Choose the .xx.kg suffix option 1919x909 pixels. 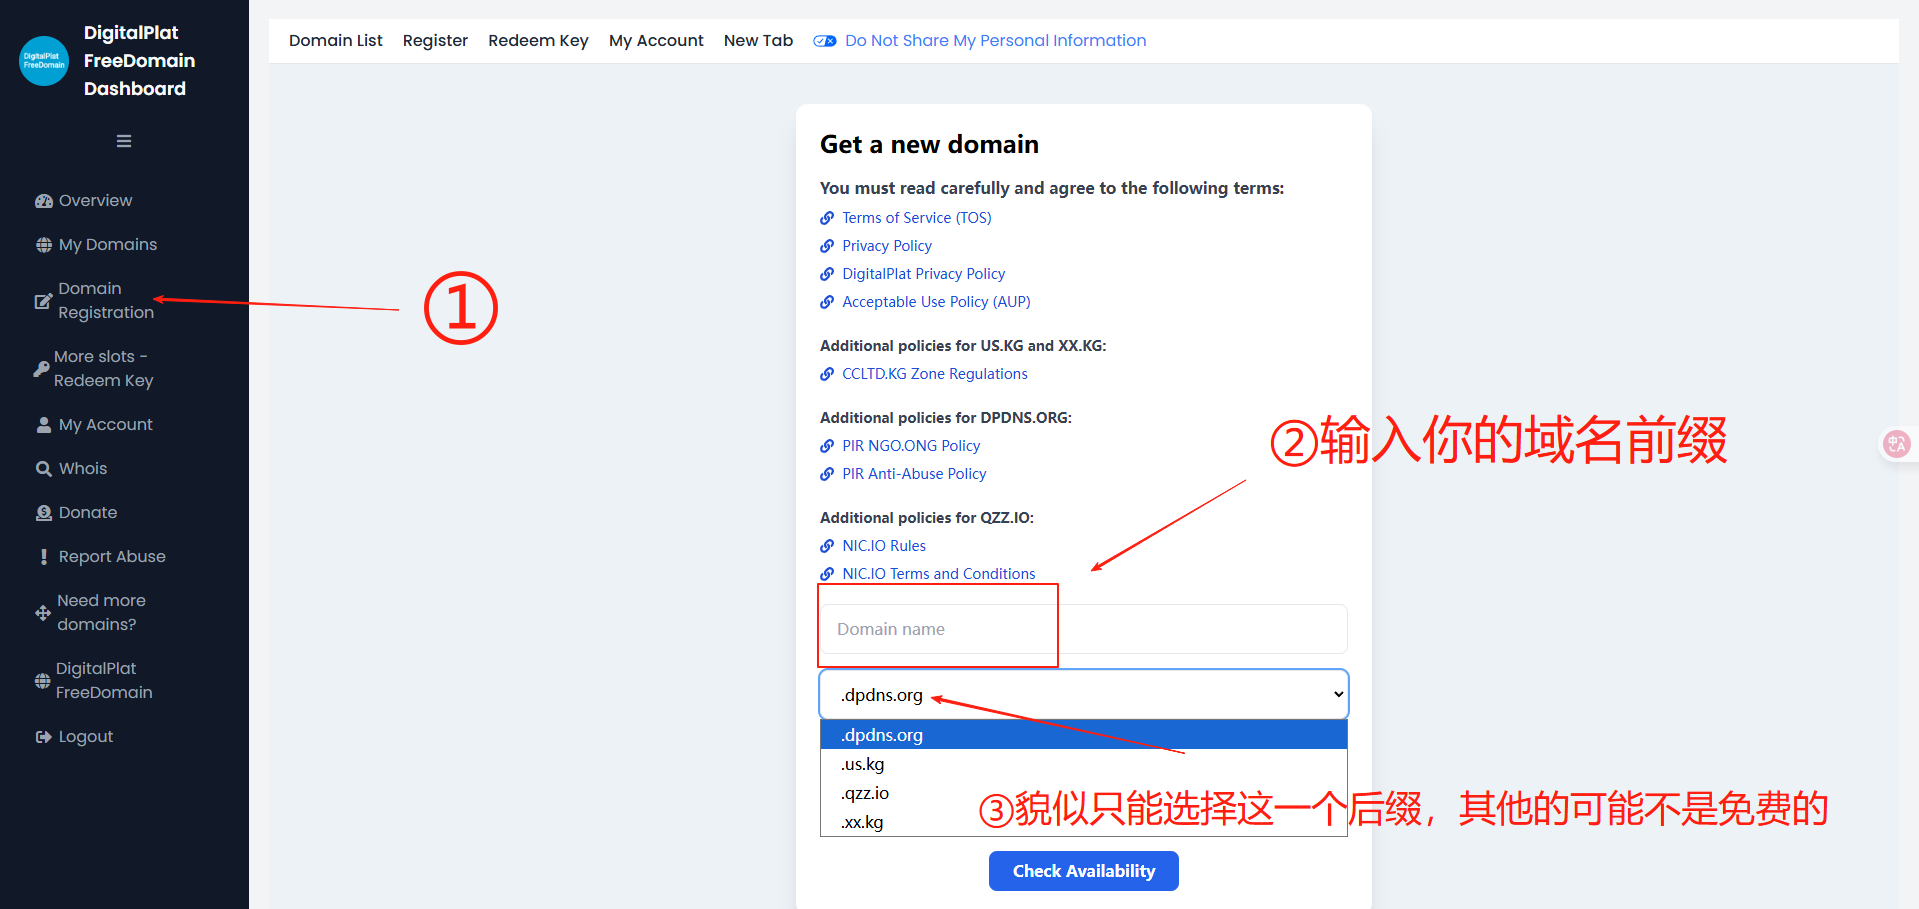click(1084, 822)
